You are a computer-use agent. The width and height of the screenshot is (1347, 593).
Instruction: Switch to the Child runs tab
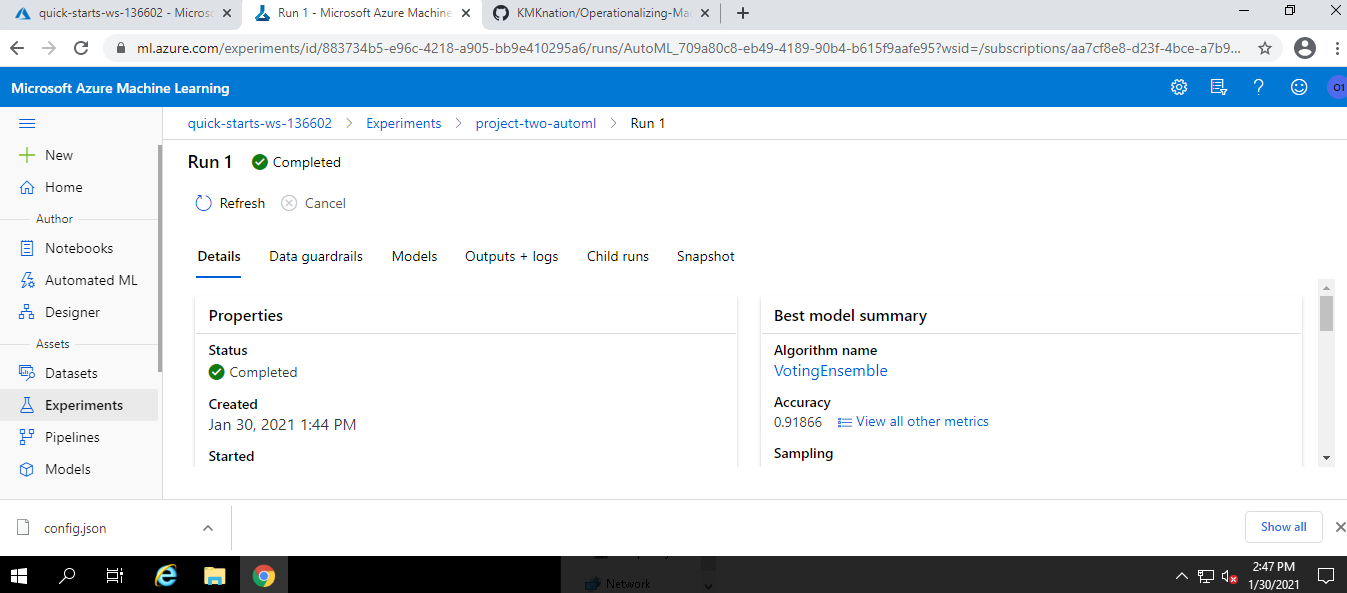(x=618, y=256)
